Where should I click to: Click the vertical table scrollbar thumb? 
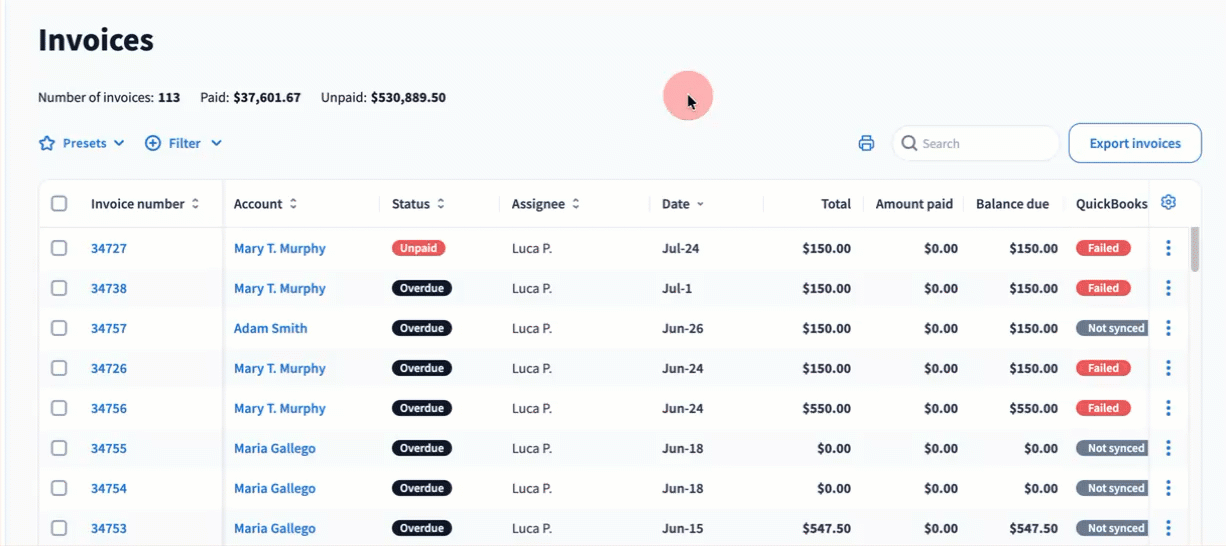[x=1195, y=249]
